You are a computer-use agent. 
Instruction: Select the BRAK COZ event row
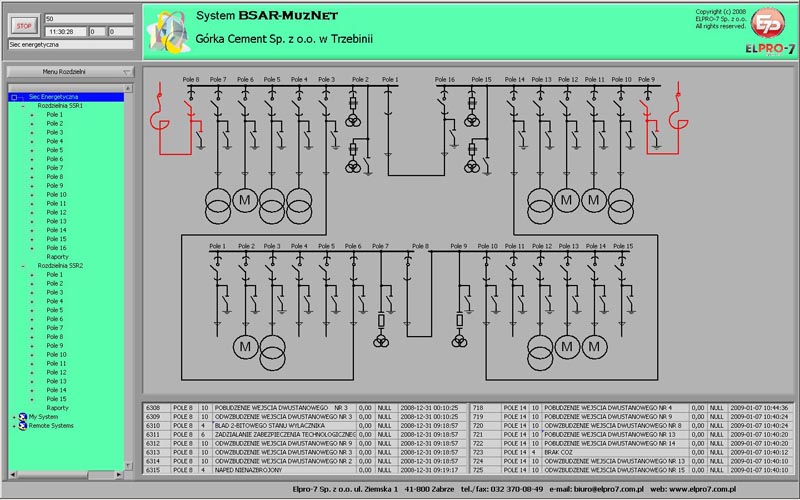click(632, 452)
